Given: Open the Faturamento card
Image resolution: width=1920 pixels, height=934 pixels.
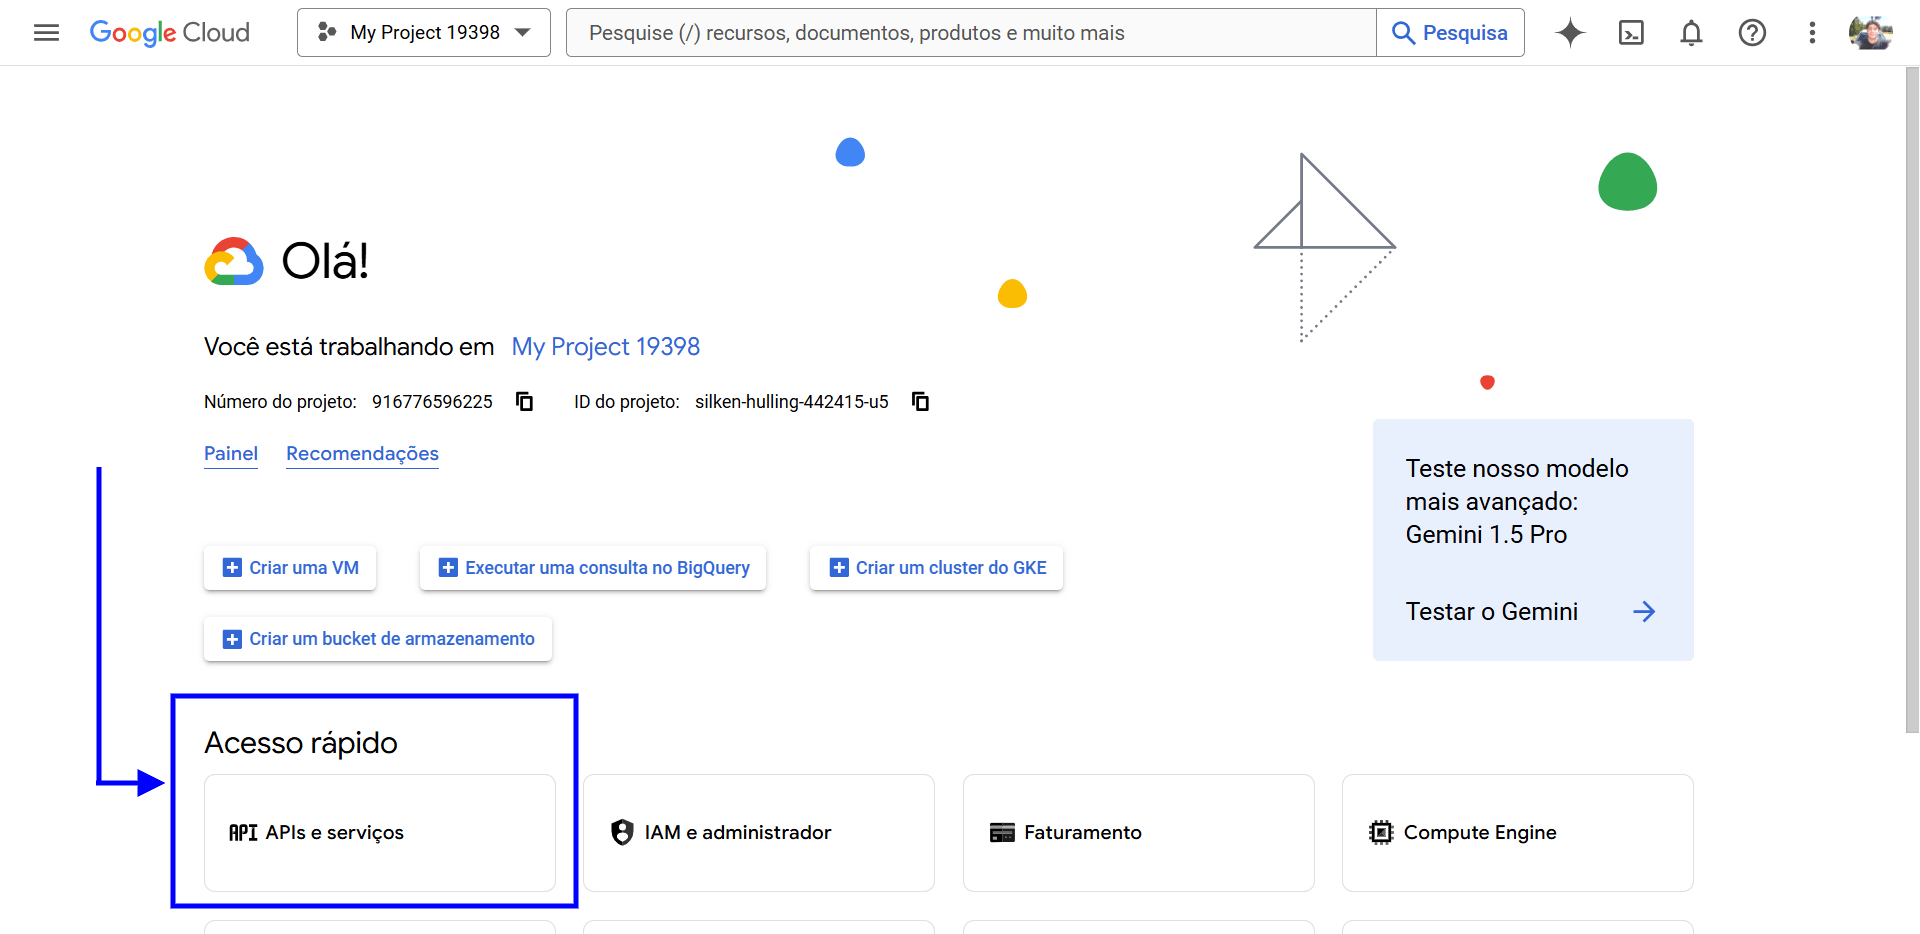Looking at the screenshot, I should 1139,833.
